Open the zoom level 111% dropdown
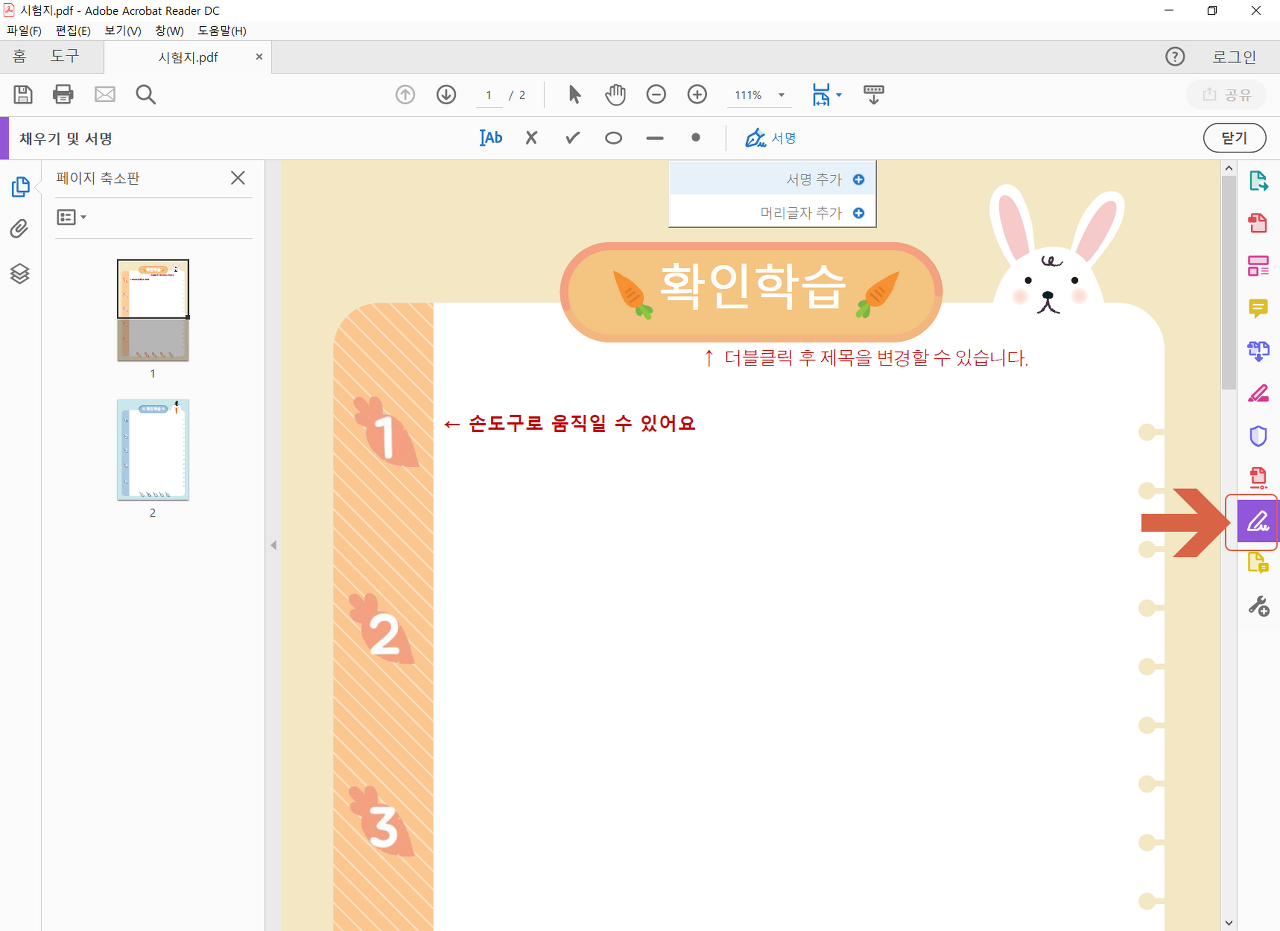This screenshot has height=931, width=1280. tap(759, 95)
